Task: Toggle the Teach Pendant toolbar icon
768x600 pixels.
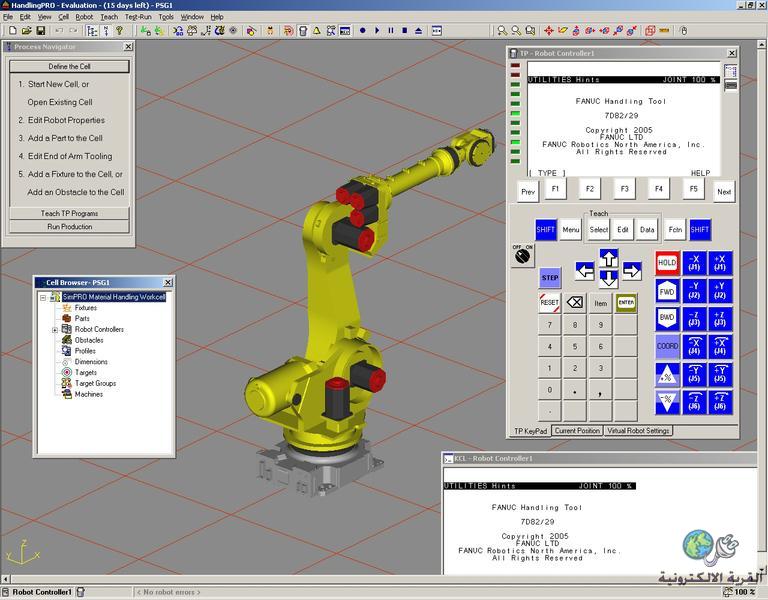Action: pos(303,30)
